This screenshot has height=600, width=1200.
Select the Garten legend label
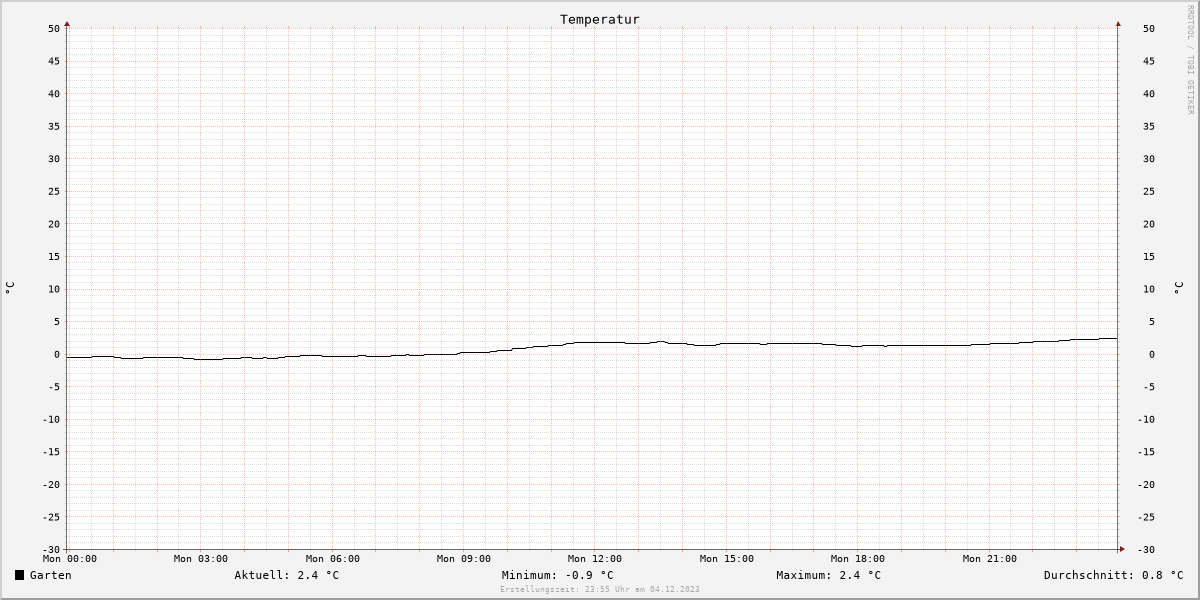[51, 575]
